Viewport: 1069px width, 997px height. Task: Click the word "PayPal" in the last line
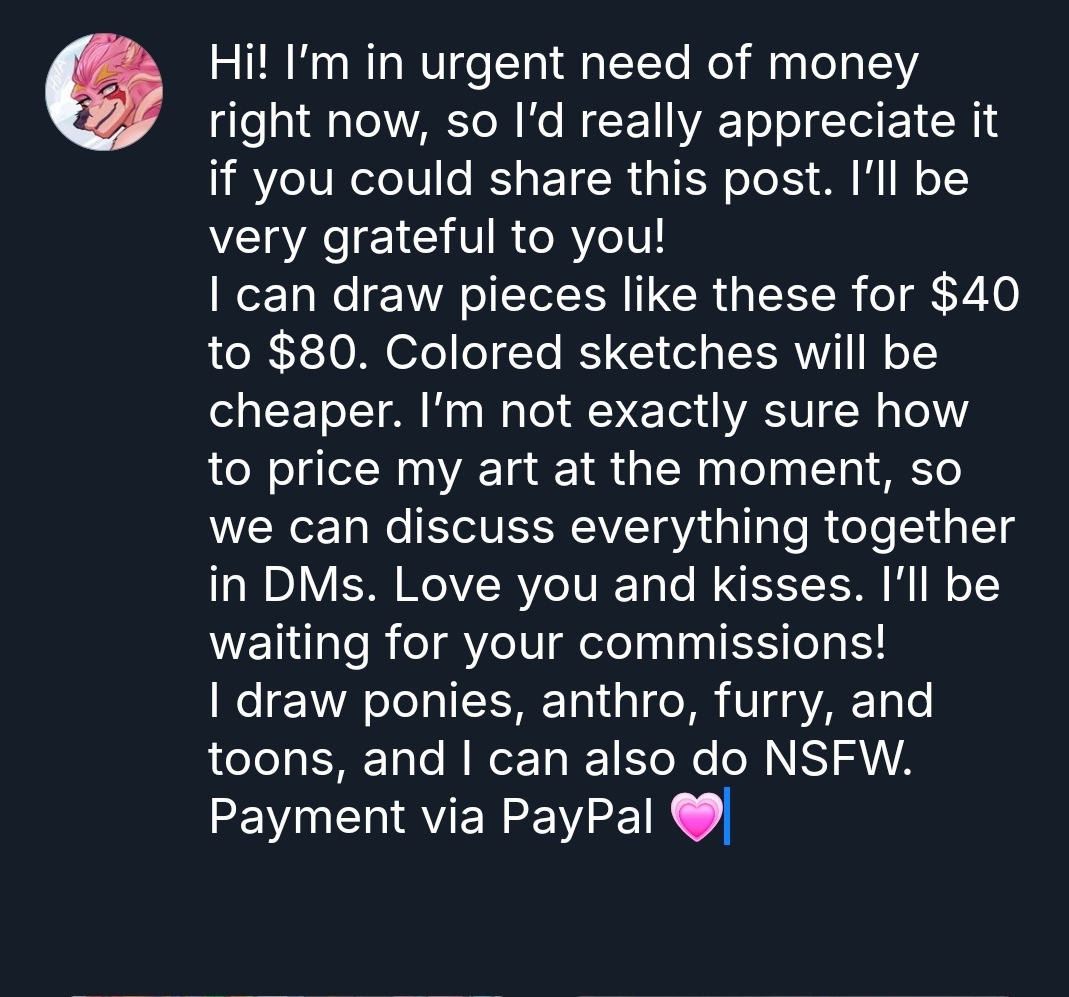578,817
